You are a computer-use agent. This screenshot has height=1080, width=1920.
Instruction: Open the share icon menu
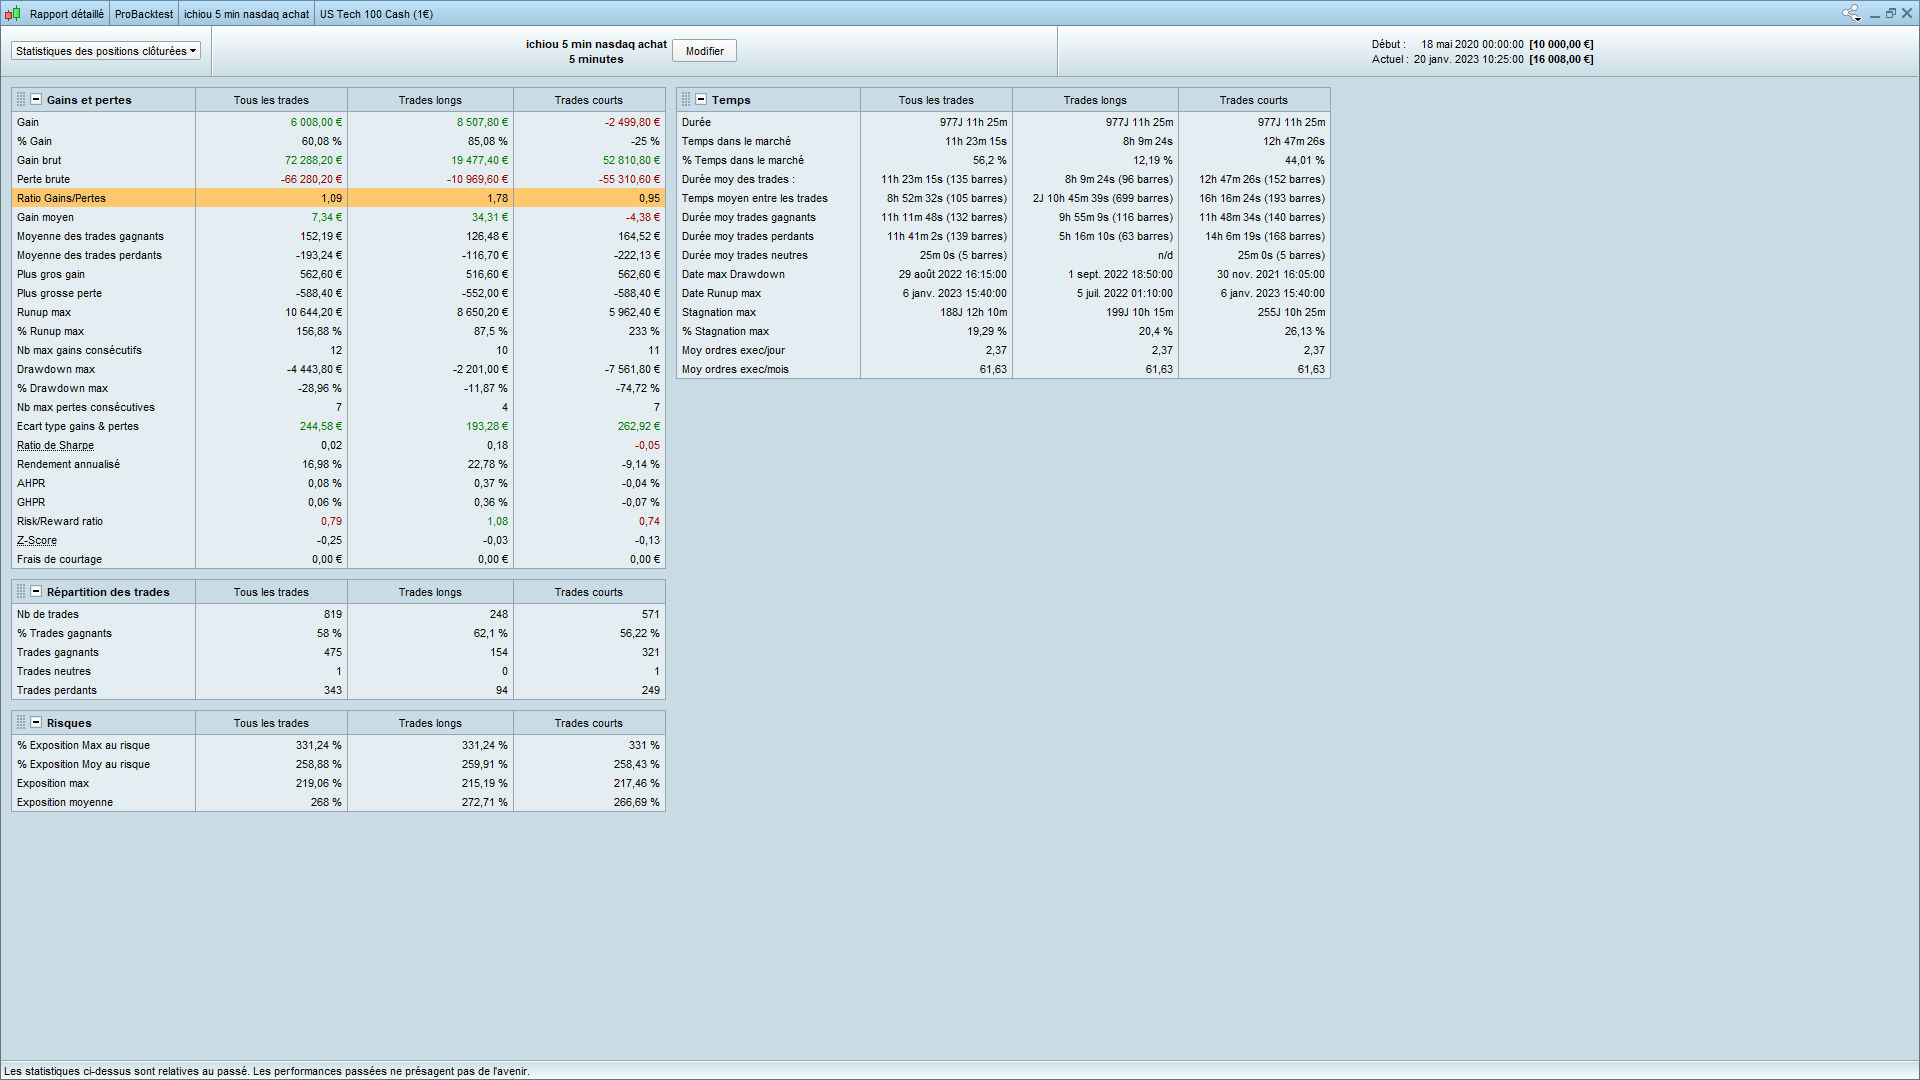click(1850, 13)
